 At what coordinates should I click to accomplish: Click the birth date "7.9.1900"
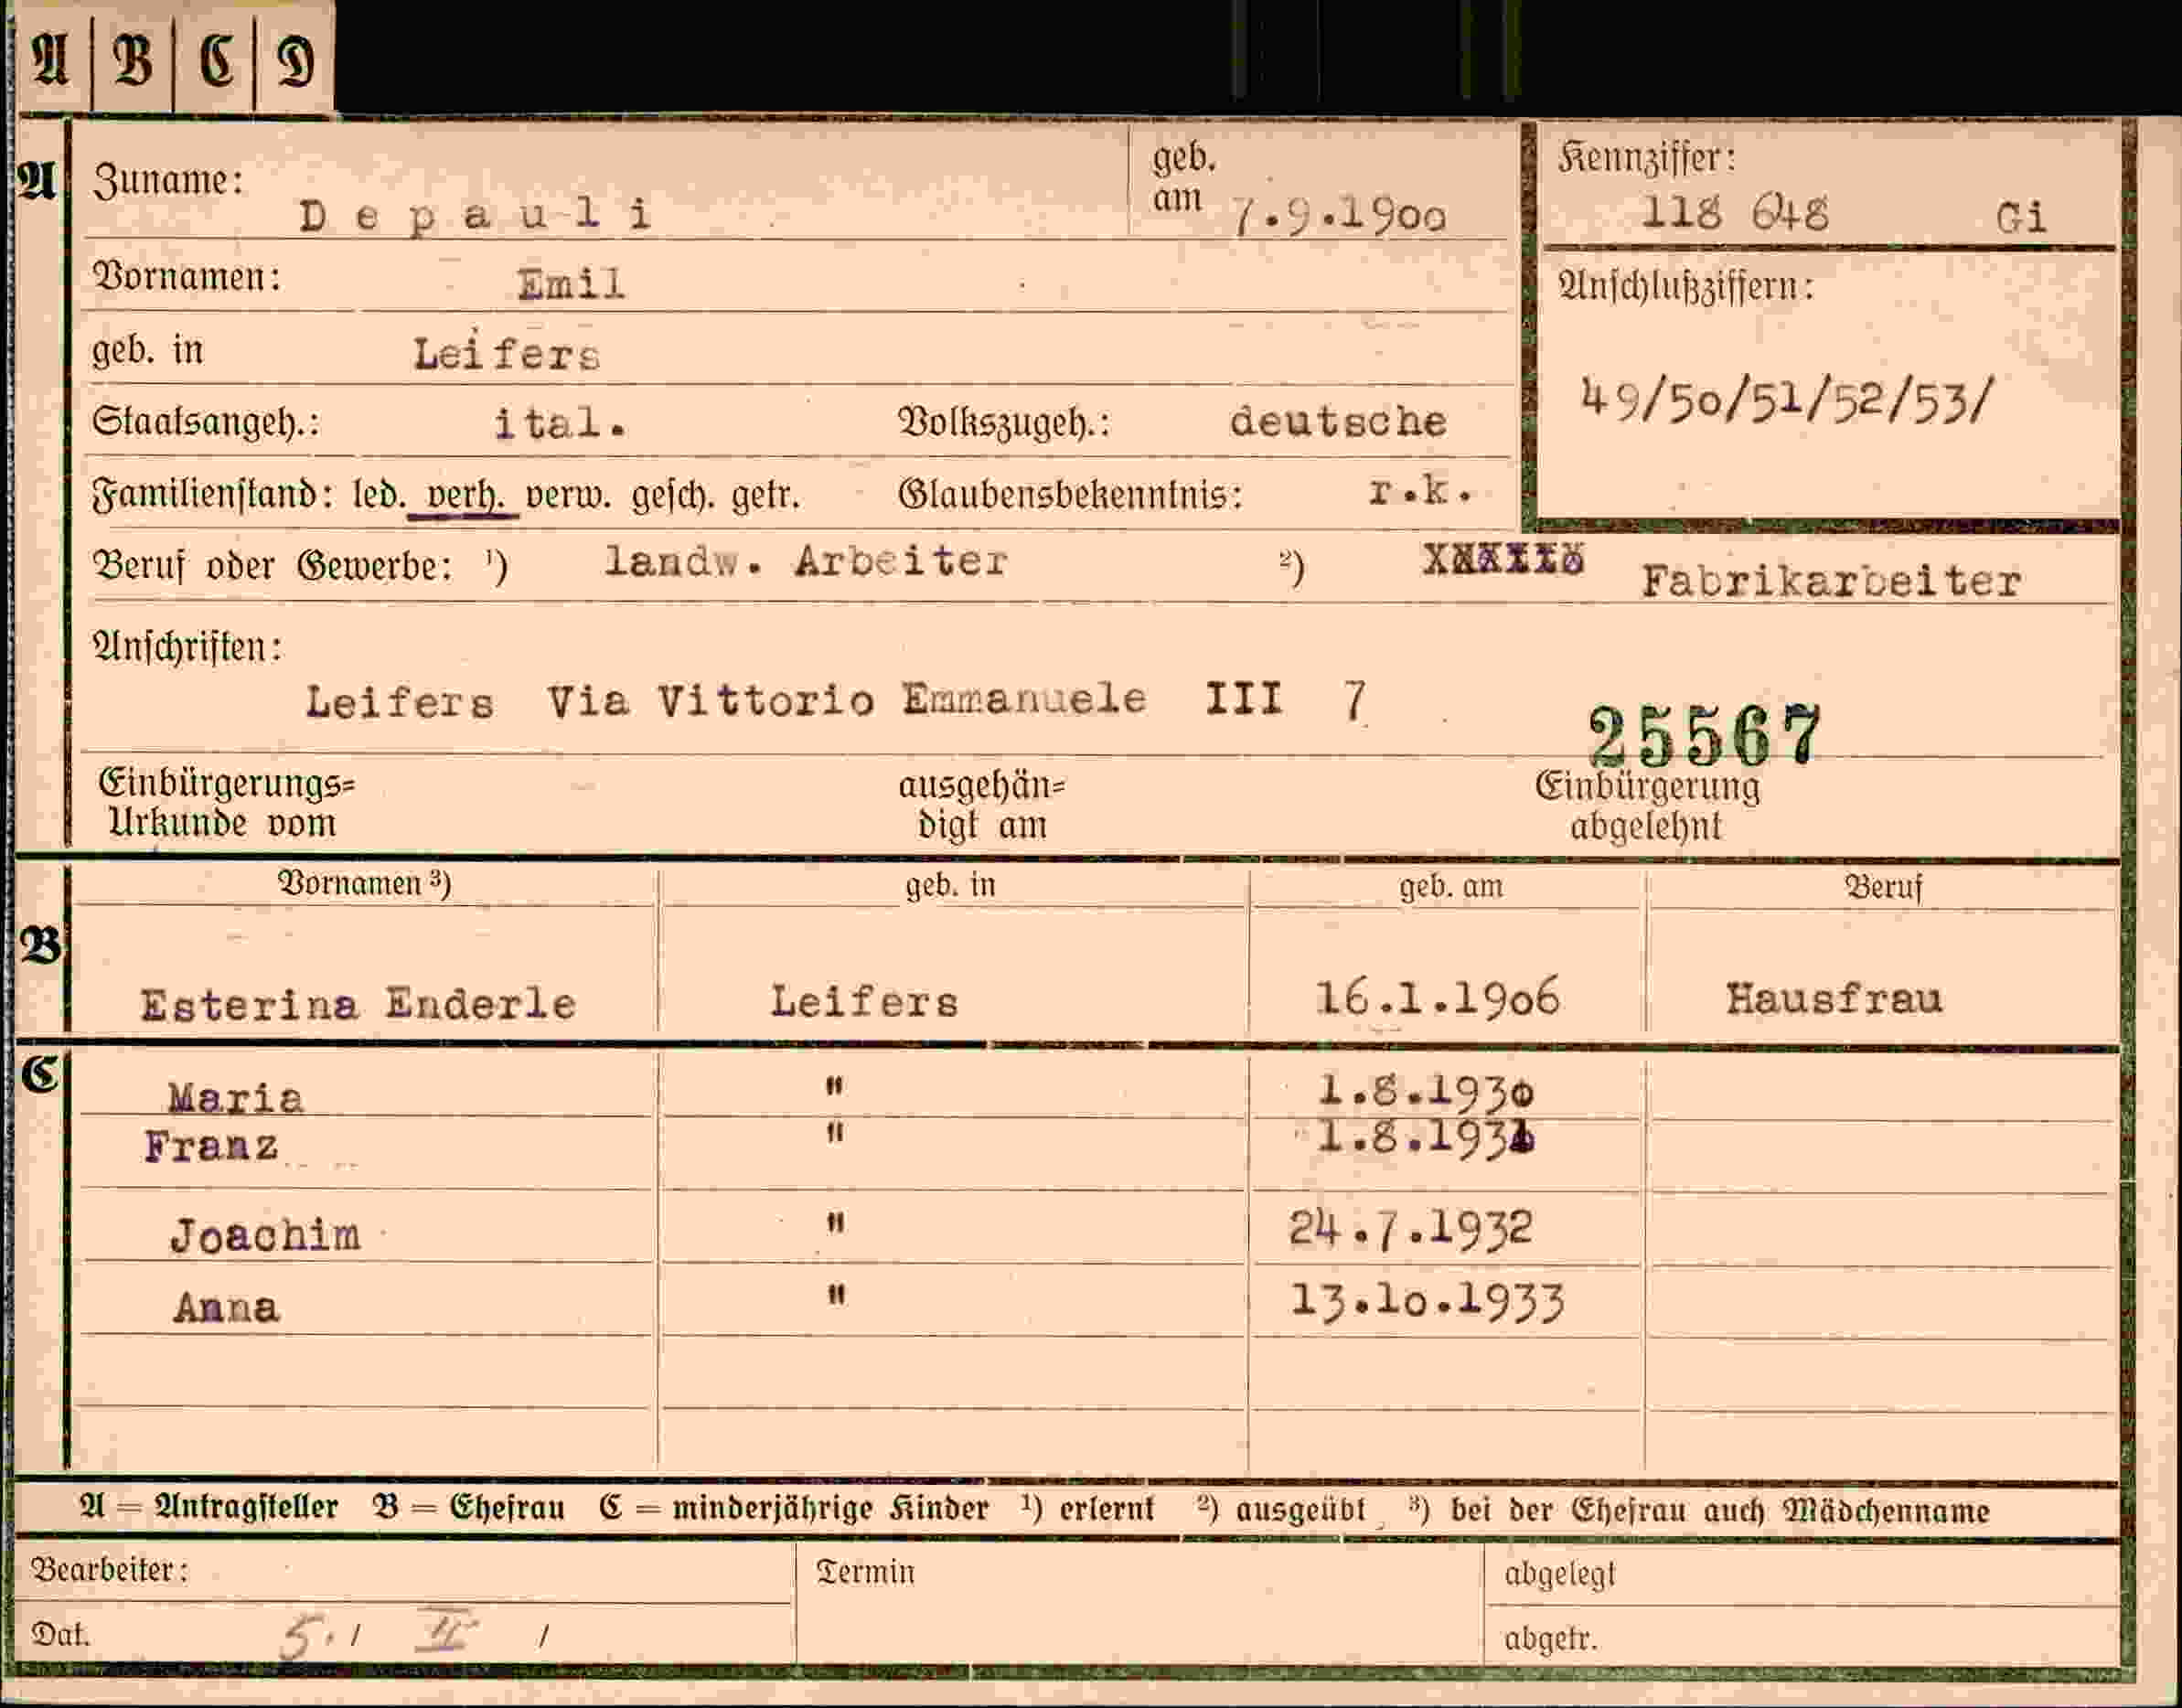coord(1338,216)
